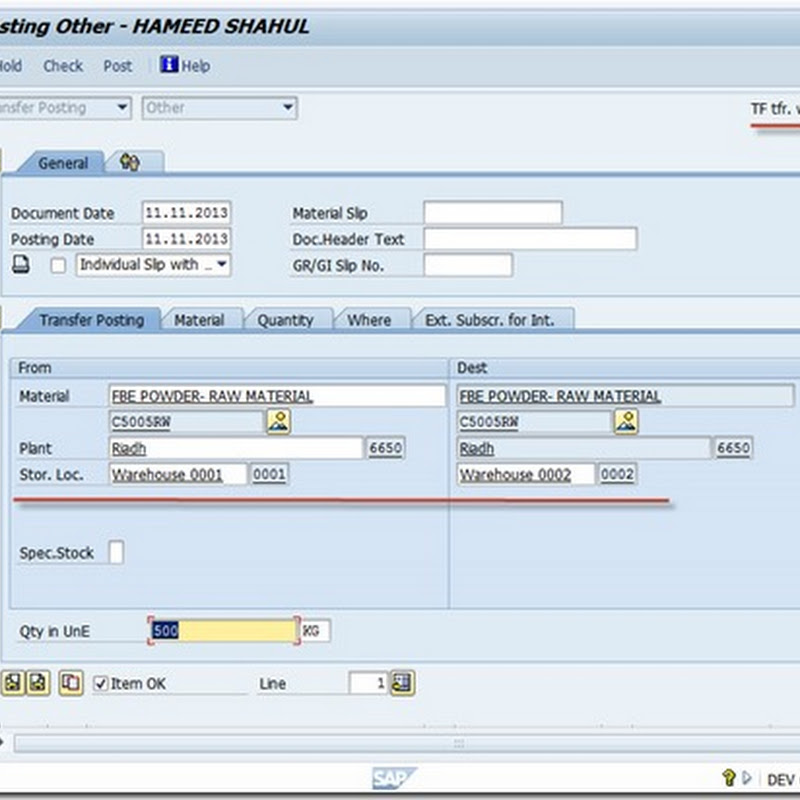Open the Other reference dropdown
Viewport: 800px width, 800px height.
point(219,108)
